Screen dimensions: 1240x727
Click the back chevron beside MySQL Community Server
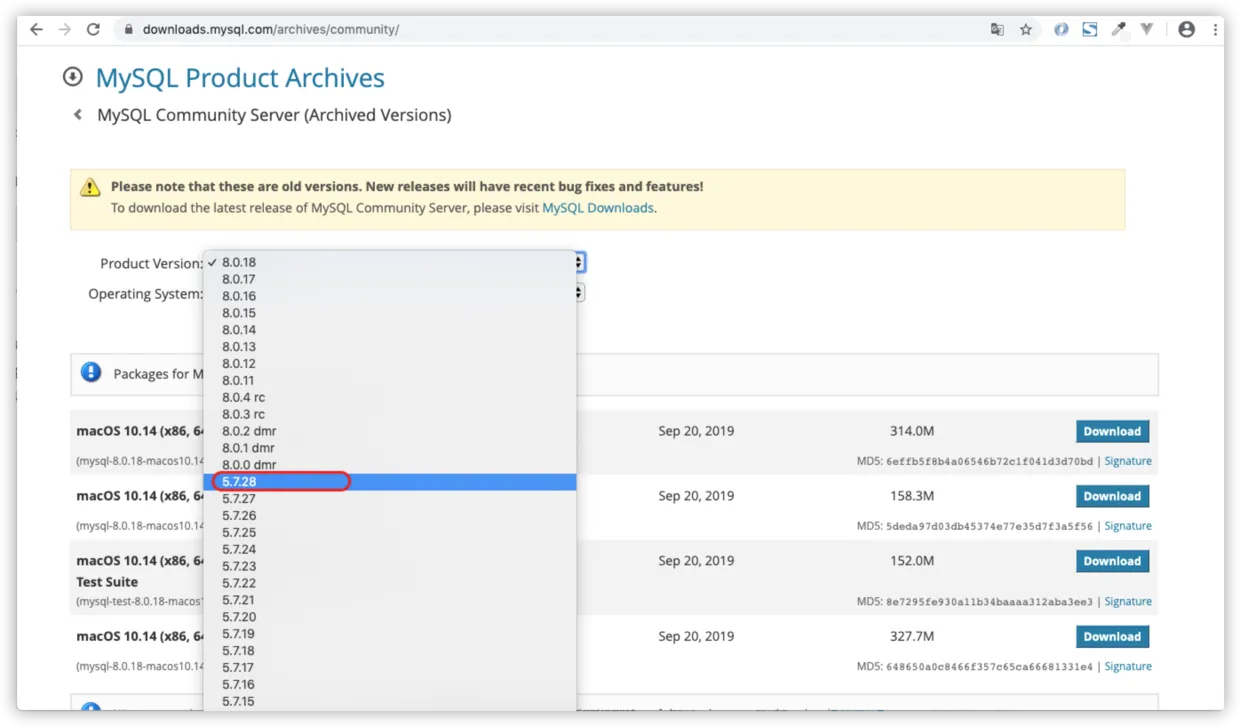coord(78,115)
